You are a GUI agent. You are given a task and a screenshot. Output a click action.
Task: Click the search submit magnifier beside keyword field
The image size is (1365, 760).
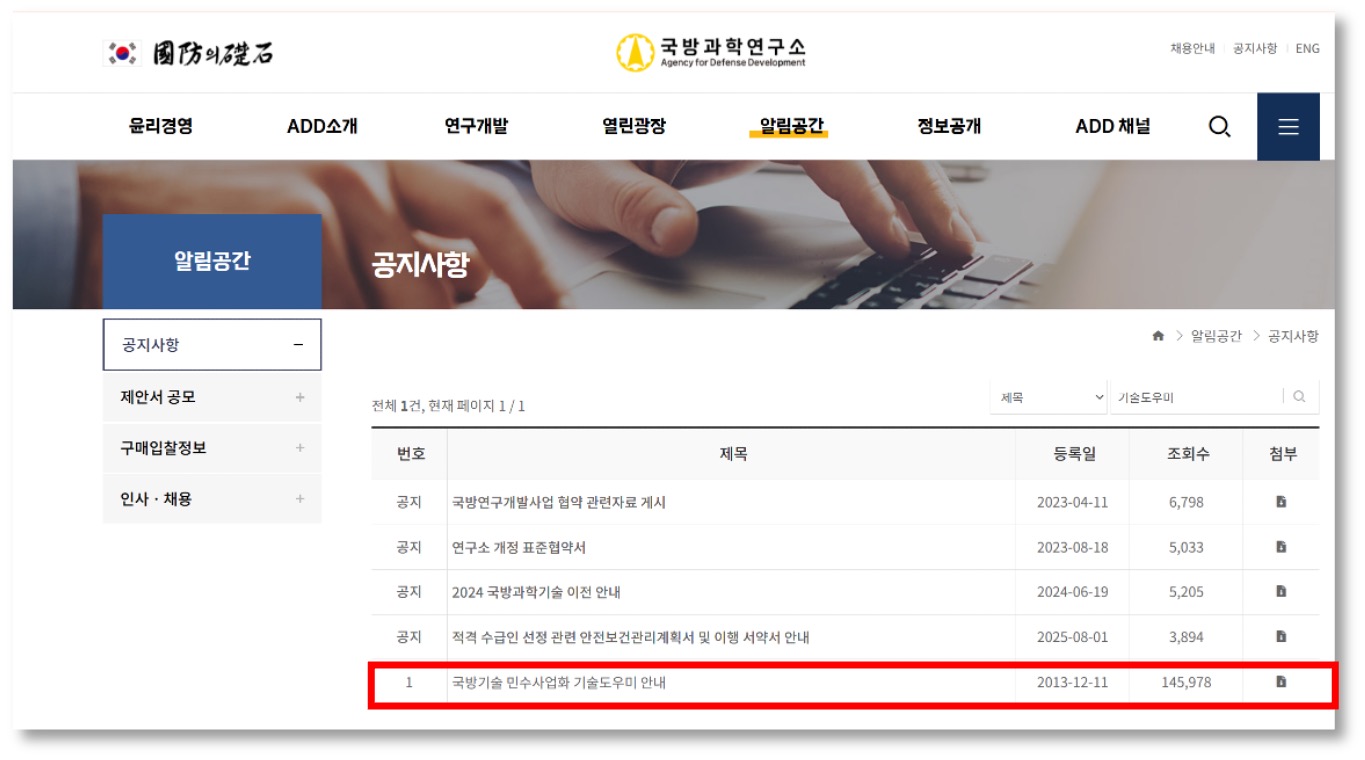click(x=1299, y=397)
